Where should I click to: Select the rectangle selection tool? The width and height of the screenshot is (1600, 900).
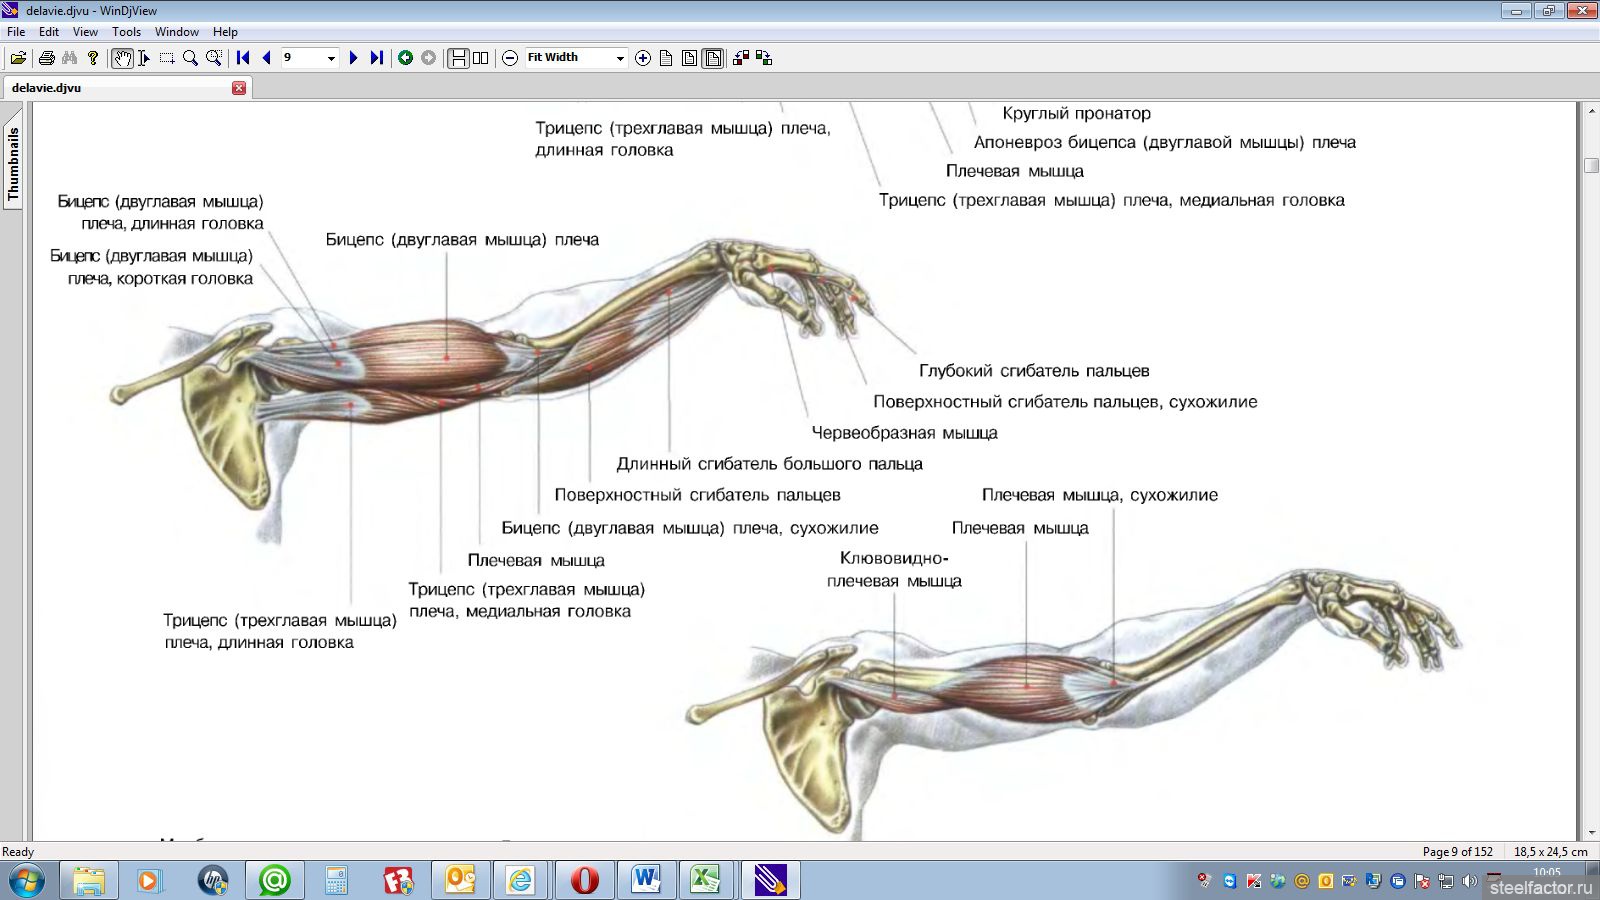[x=167, y=58]
